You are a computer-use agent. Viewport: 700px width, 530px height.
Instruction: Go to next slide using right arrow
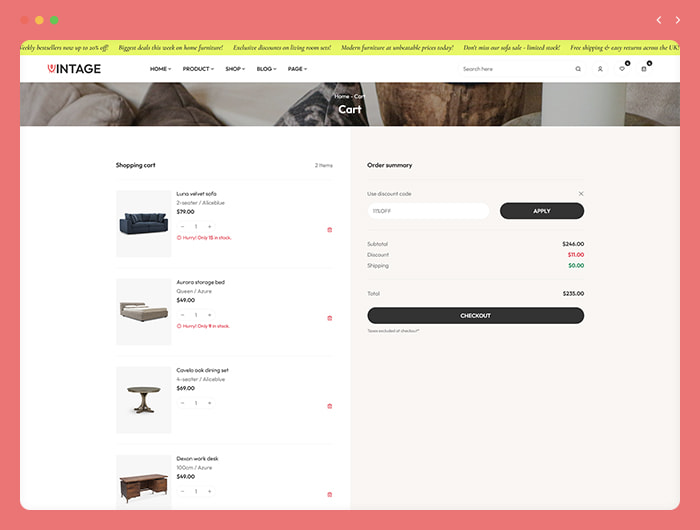coord(678,20)
